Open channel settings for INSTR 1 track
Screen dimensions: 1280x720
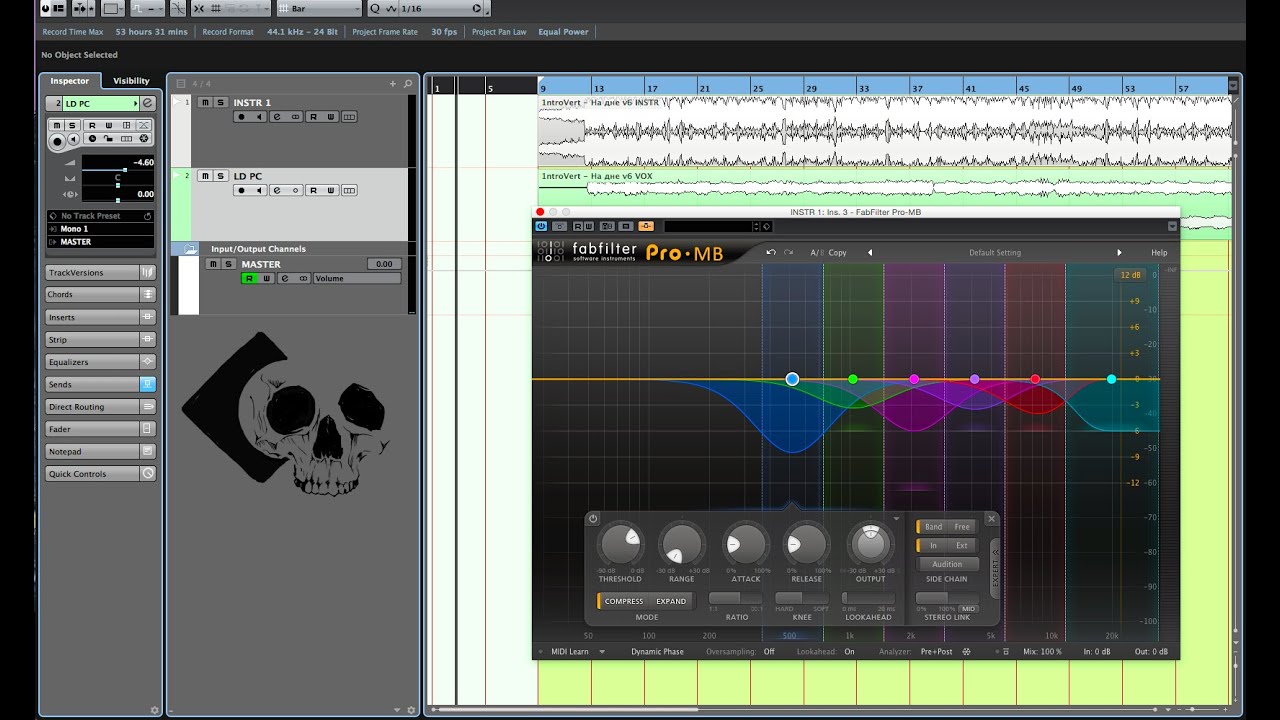click(277, 117)
